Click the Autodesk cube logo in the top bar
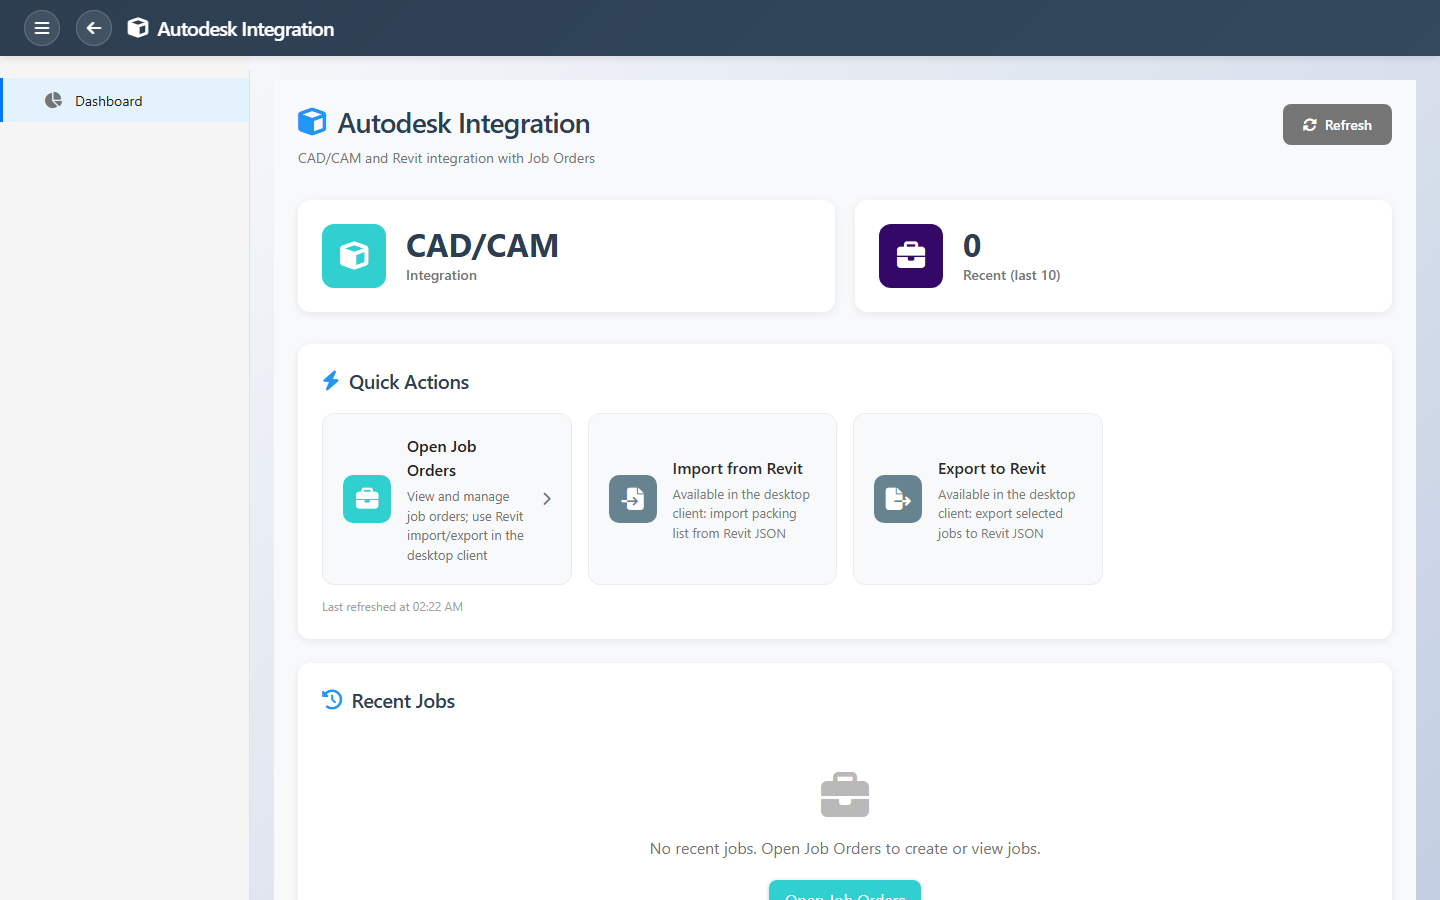 pyautogui.click(x=138, y=28)
